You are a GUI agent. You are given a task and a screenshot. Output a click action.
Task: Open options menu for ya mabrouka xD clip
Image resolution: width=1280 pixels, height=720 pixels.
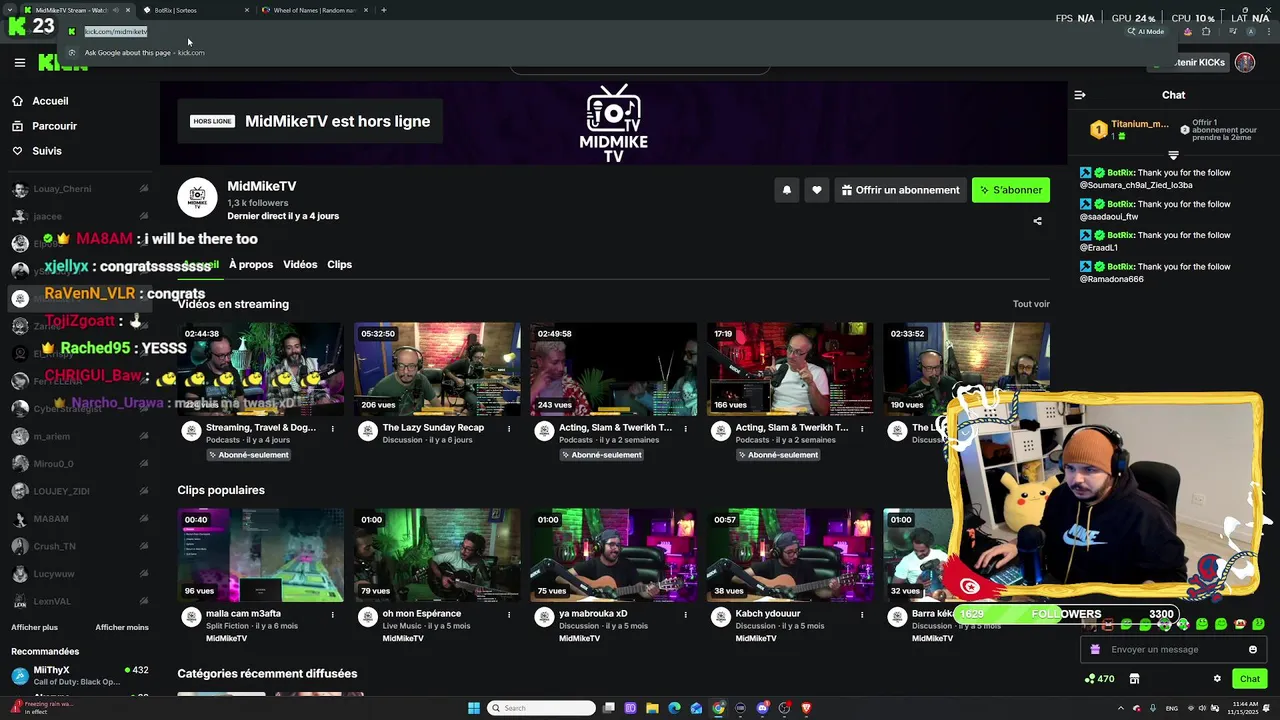pyautogui.click(x=685, y=615)
